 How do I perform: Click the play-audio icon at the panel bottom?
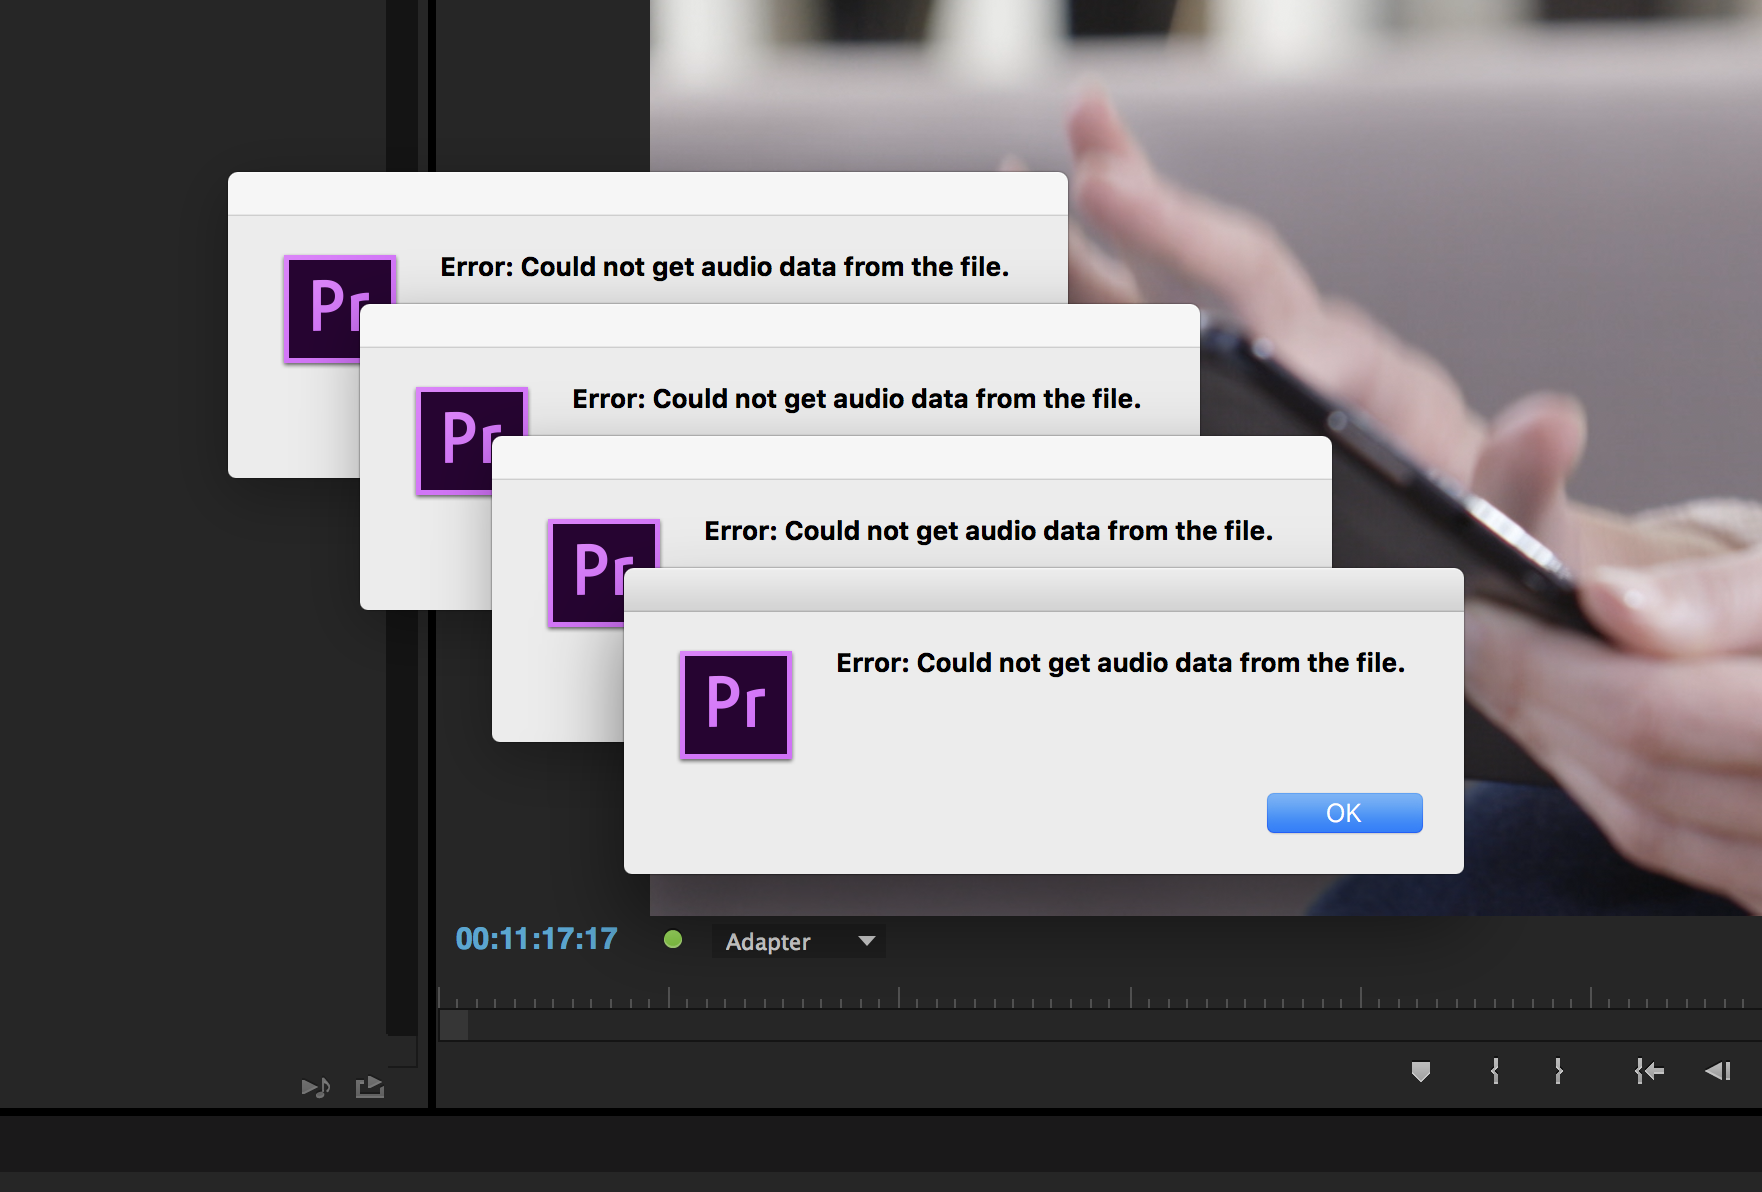[316, 1087]
